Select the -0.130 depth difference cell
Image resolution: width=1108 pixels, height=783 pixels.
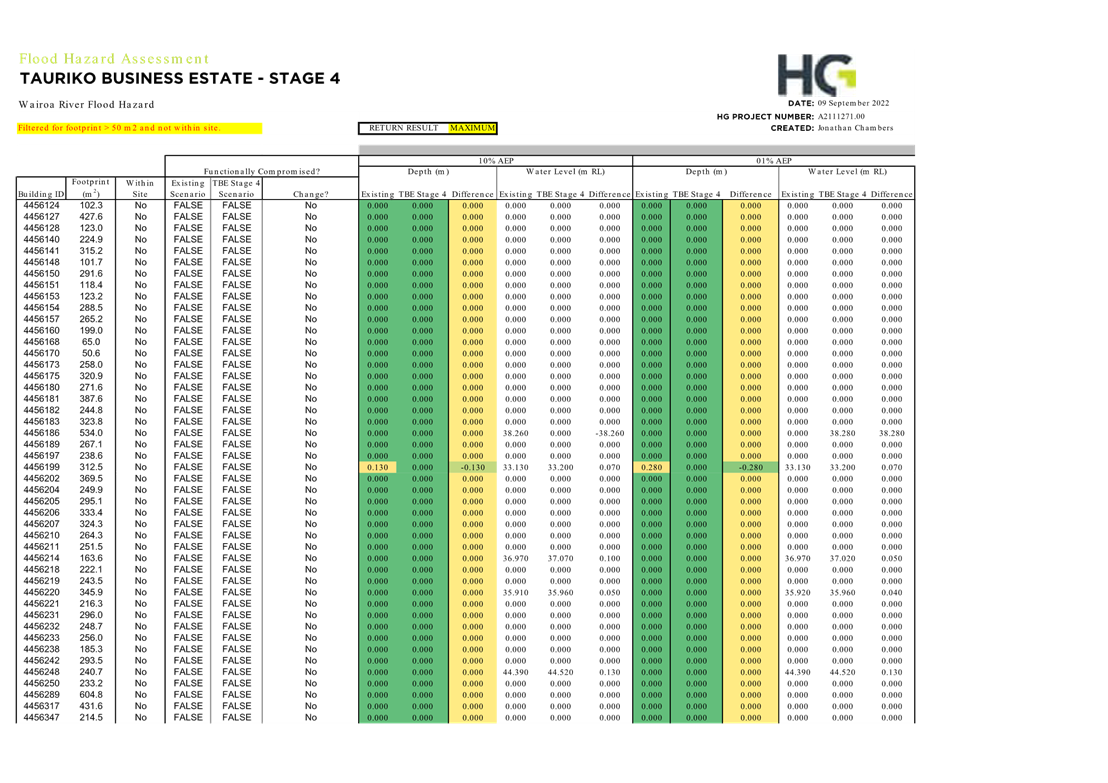pyautogui.click(x=472, y=467)
